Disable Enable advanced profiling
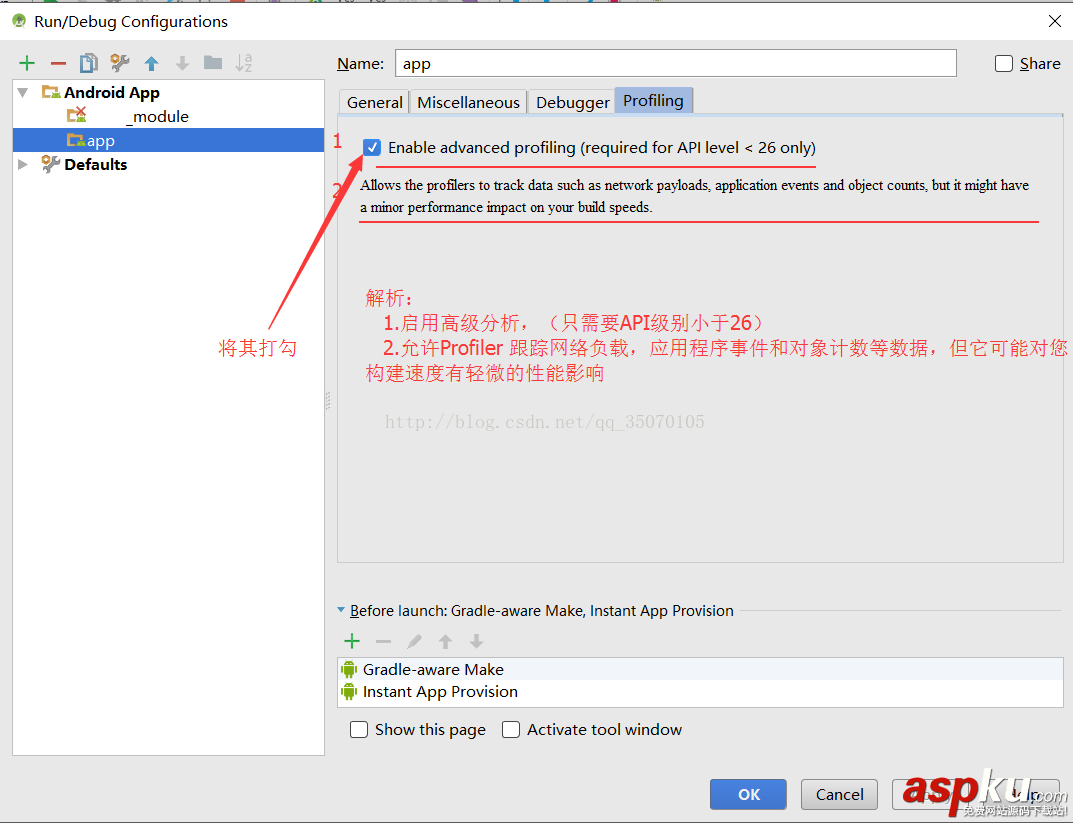The width and height of the screenshot is (1073, 823). tap(371, 146)
